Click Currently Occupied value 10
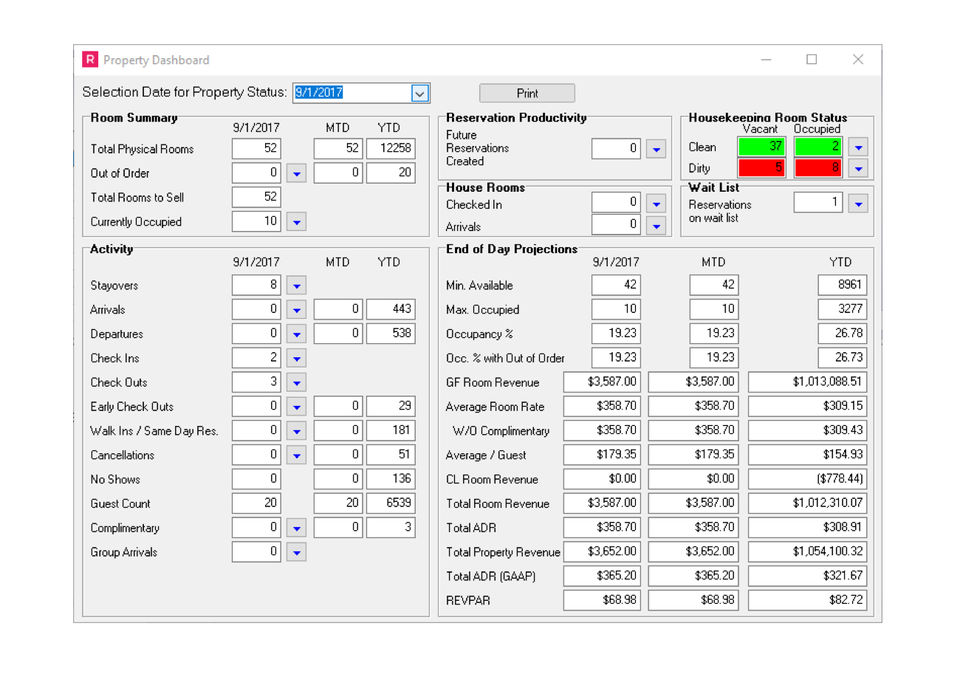The height and width of the screenshot is (676, 960). click(x=256, y=222)
